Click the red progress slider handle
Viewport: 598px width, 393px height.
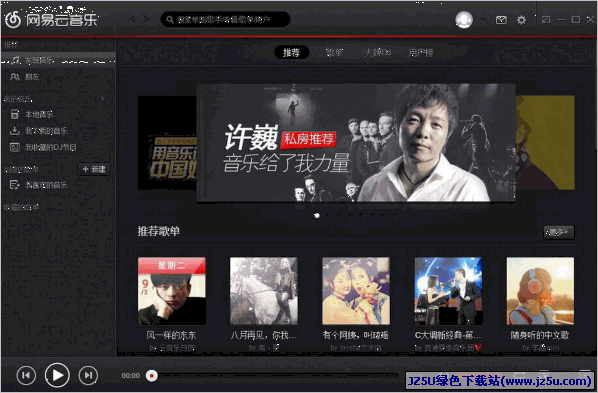tap(152, 376)
